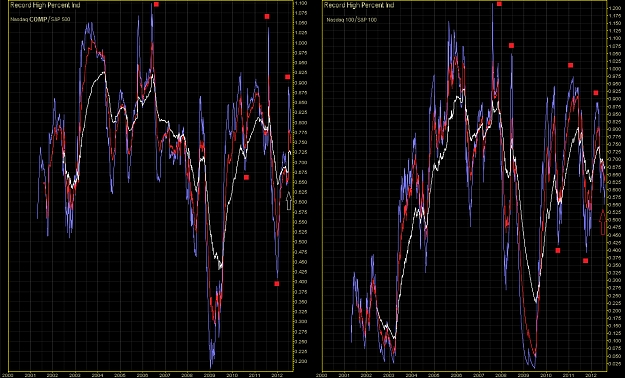The image size is (625, 378).
Task: Select the red square marker near 0.400 on the COMP chart
Action: [x=277, y=284]
